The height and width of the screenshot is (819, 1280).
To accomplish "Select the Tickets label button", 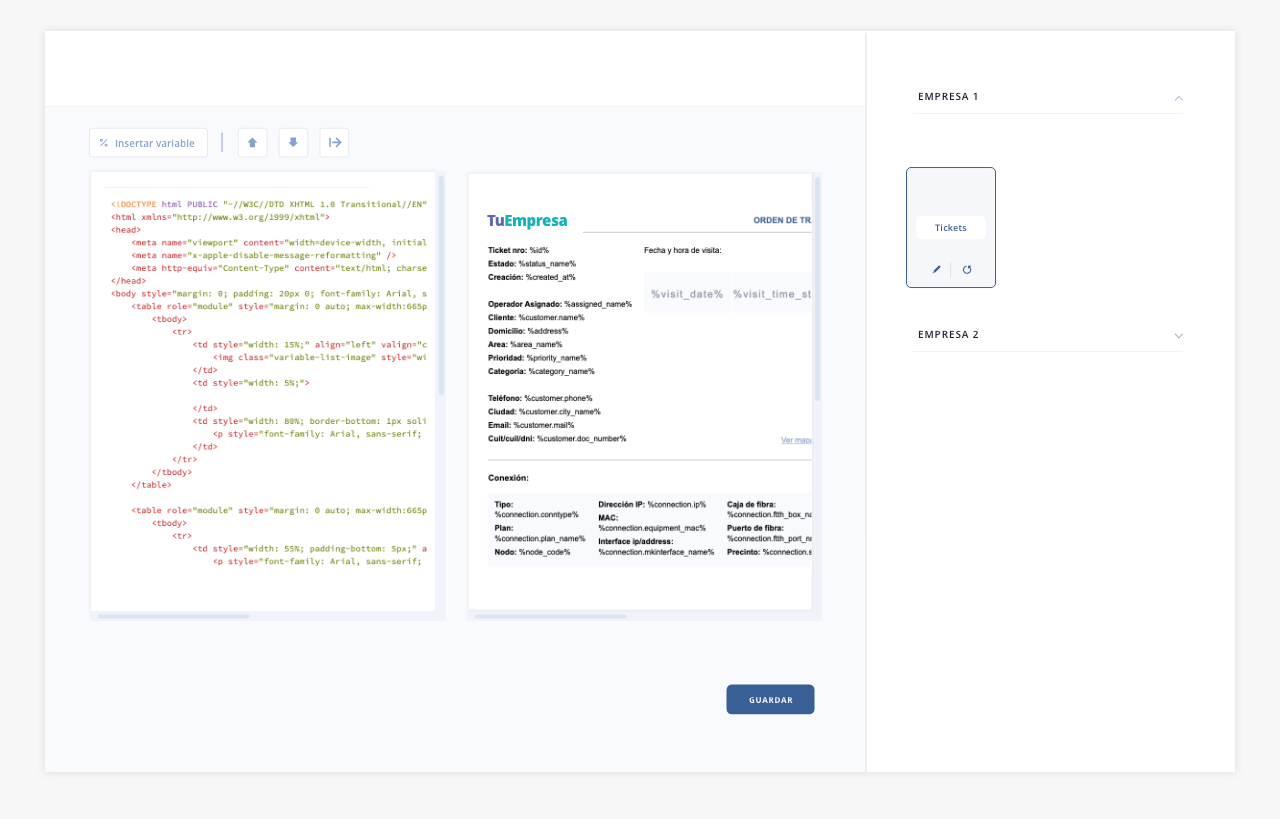I will (x=950, y=228).
